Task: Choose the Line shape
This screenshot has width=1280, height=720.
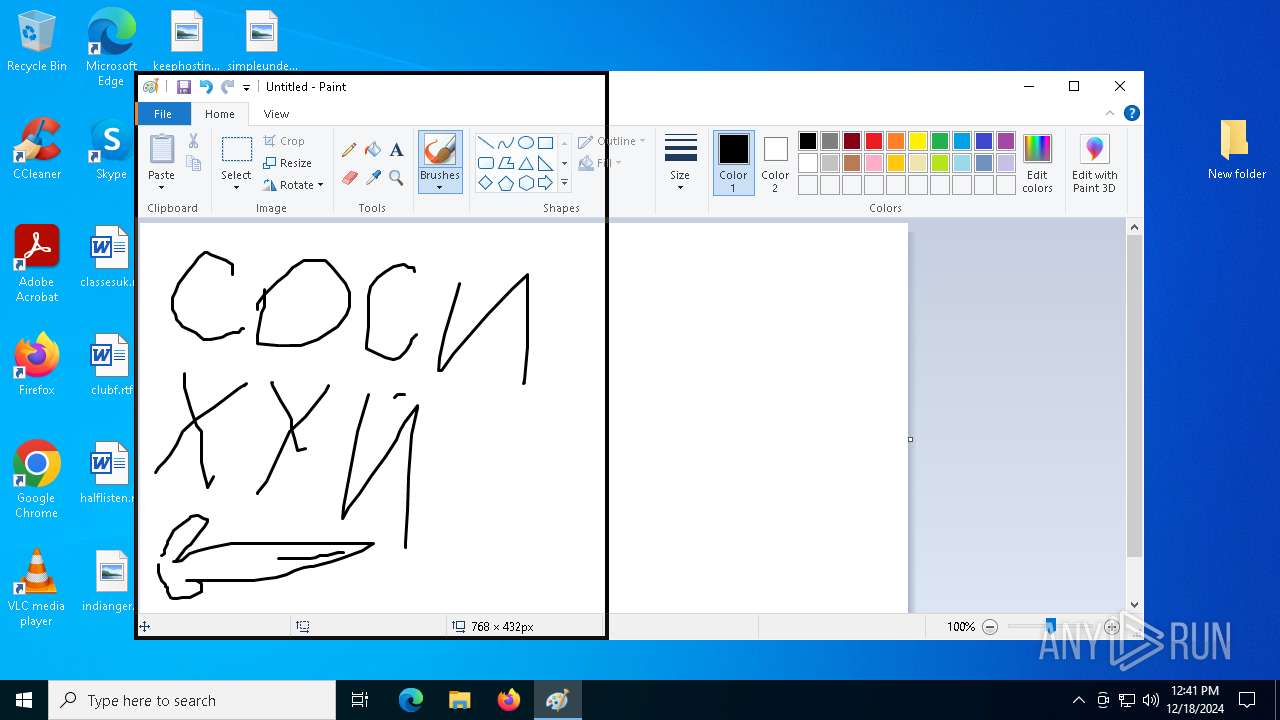Action: [x=485, y=142]
